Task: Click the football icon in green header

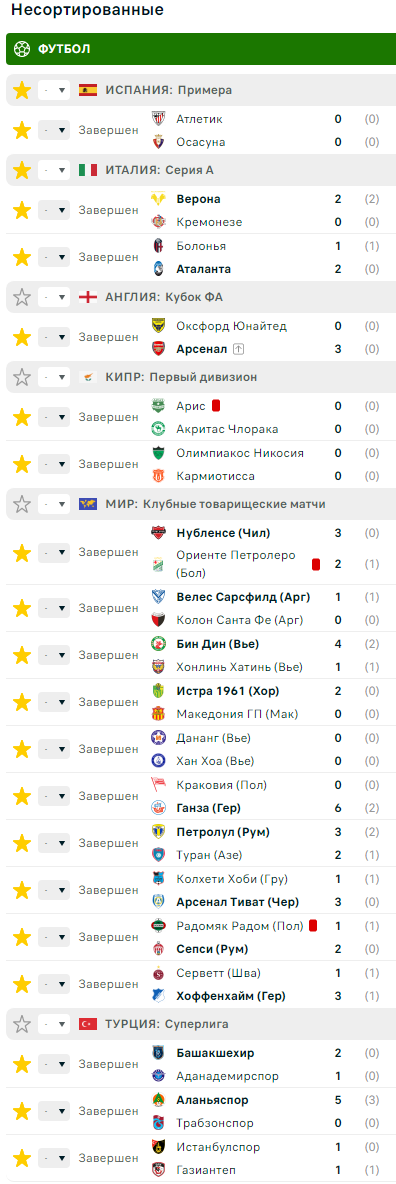Action: coord(22,49)
